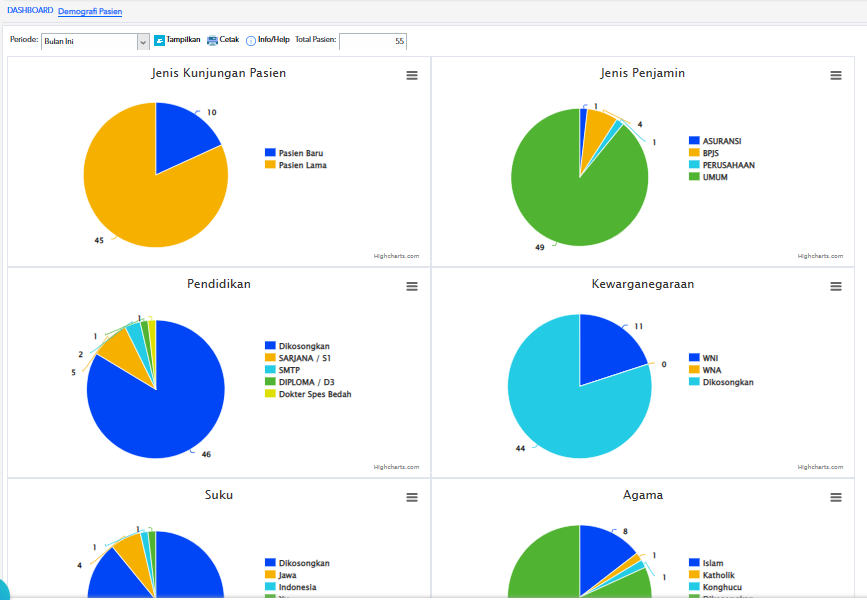
Task: Open the Agama chart hamburger menu
Action: [836, 498]
